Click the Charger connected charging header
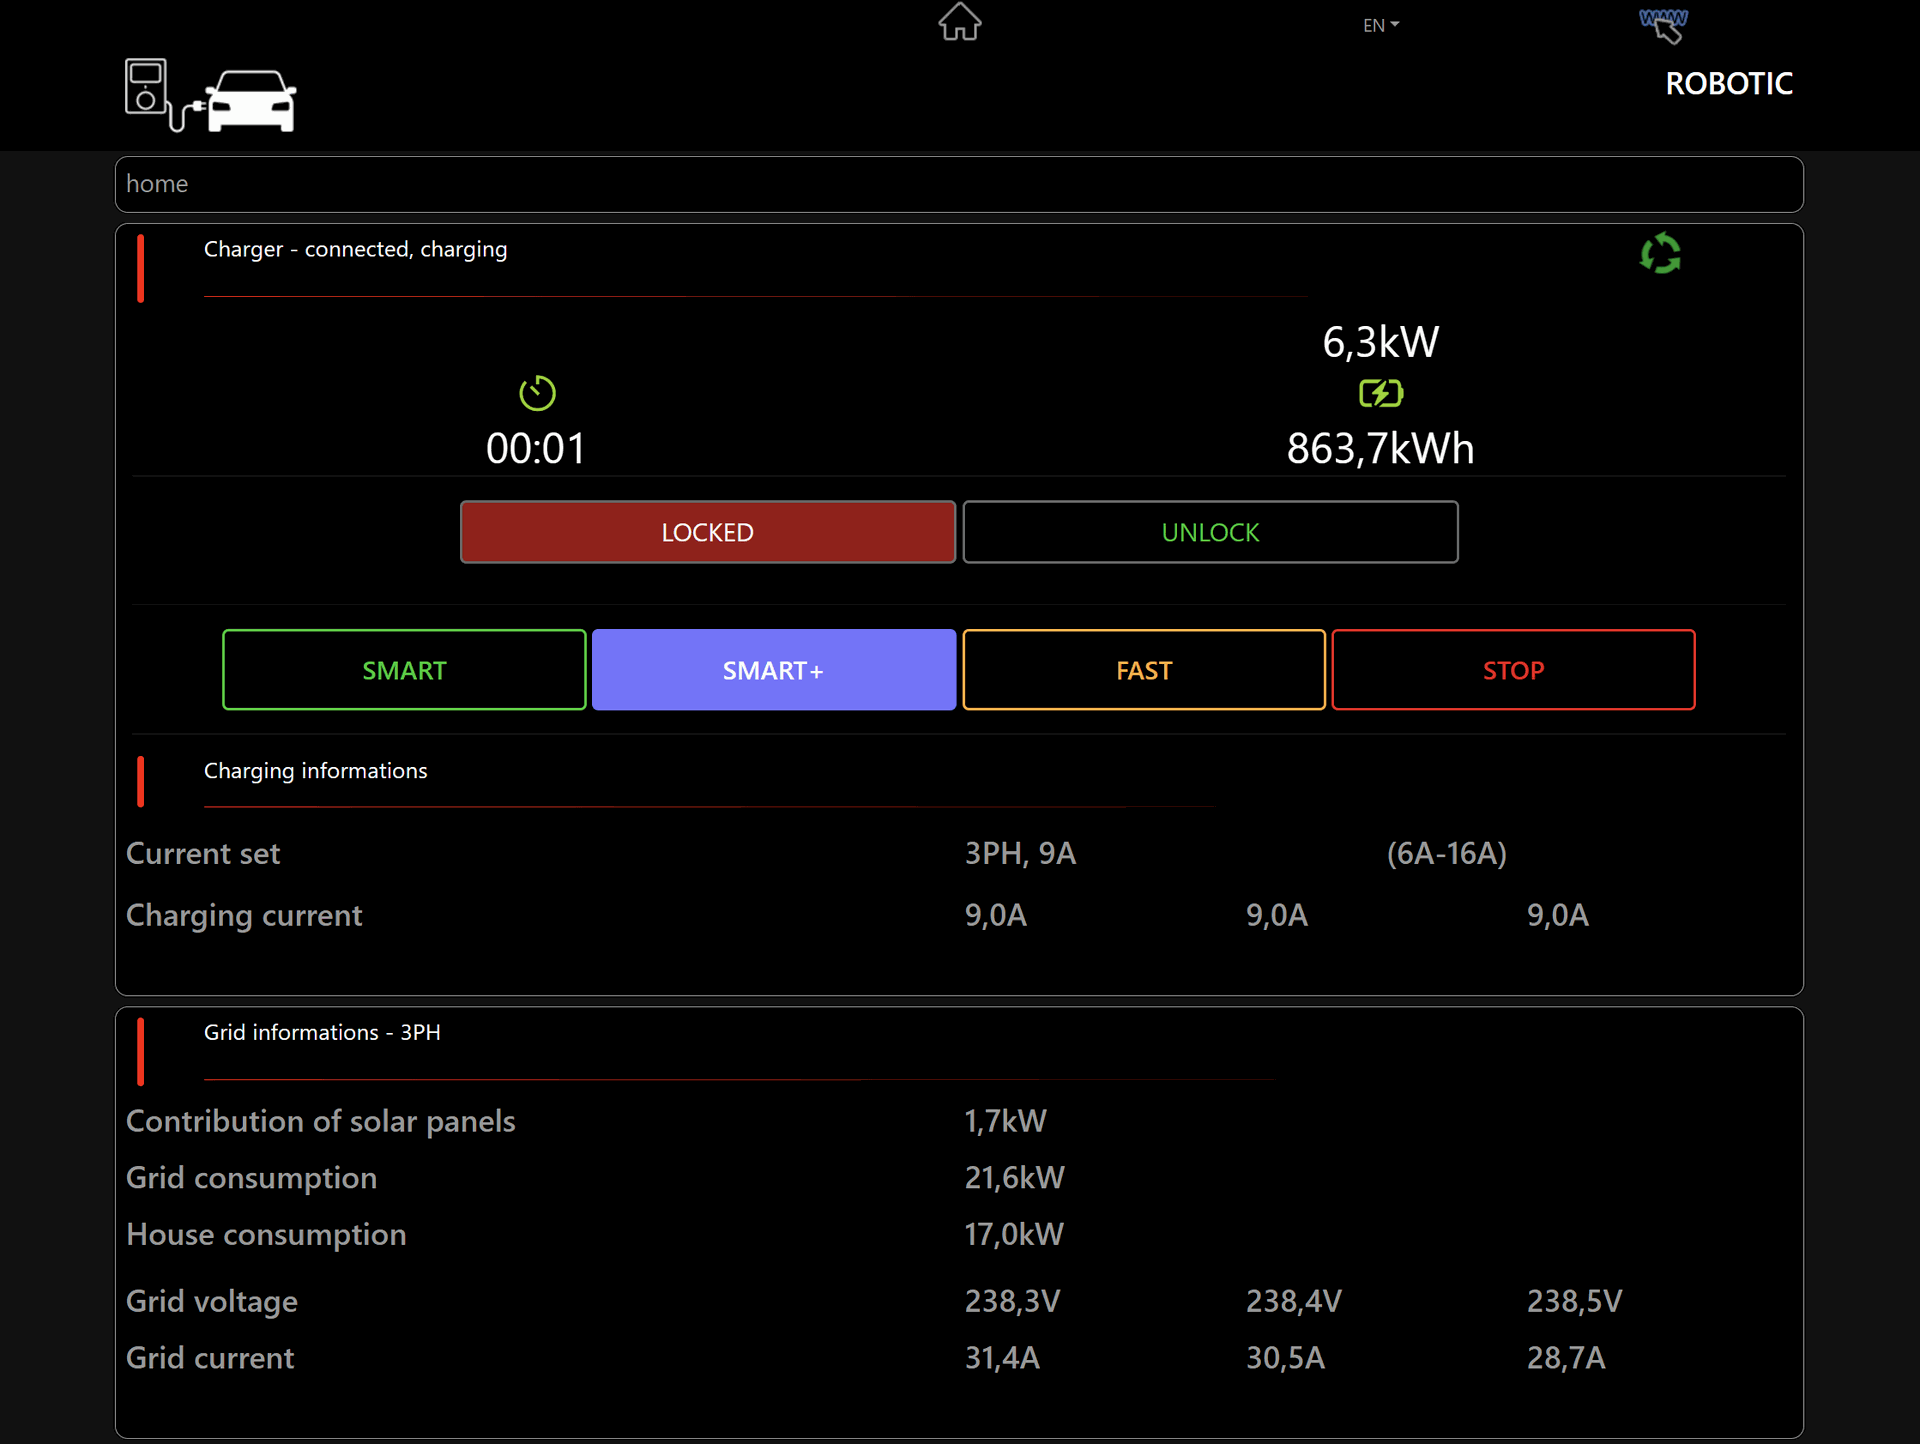The image size is (1920, 1444). (x=355, y=249)
